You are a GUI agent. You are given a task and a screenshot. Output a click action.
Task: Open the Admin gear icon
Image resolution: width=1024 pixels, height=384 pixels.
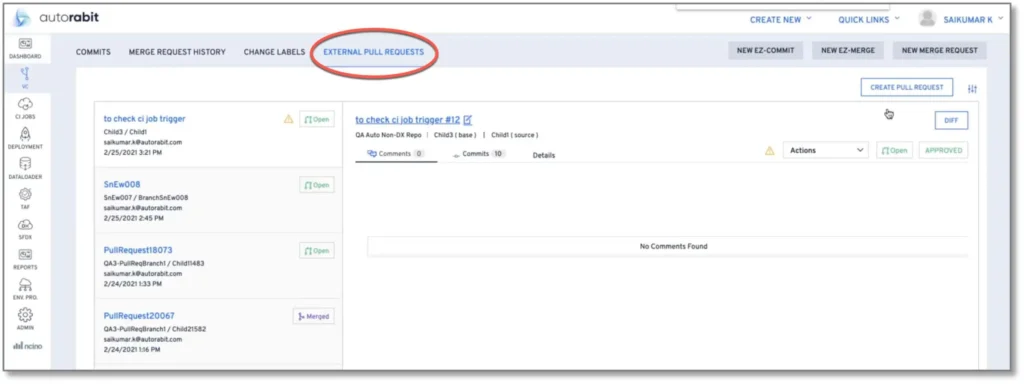(x=25, y=319)
